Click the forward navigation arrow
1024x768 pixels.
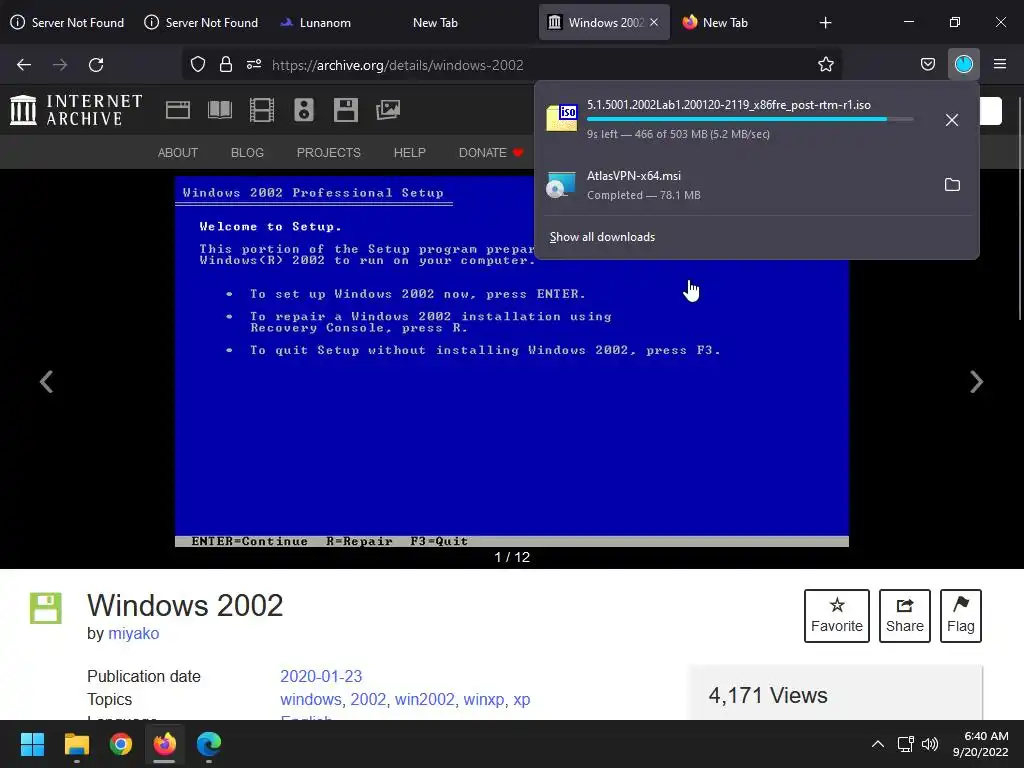coord(60,65)
